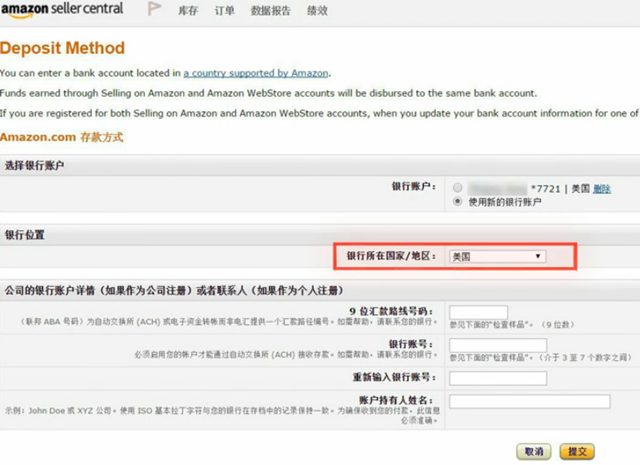The image size is (640, 465).
Task: Select 'Amazon.com 存款方式' heading text
Action: 62,137
